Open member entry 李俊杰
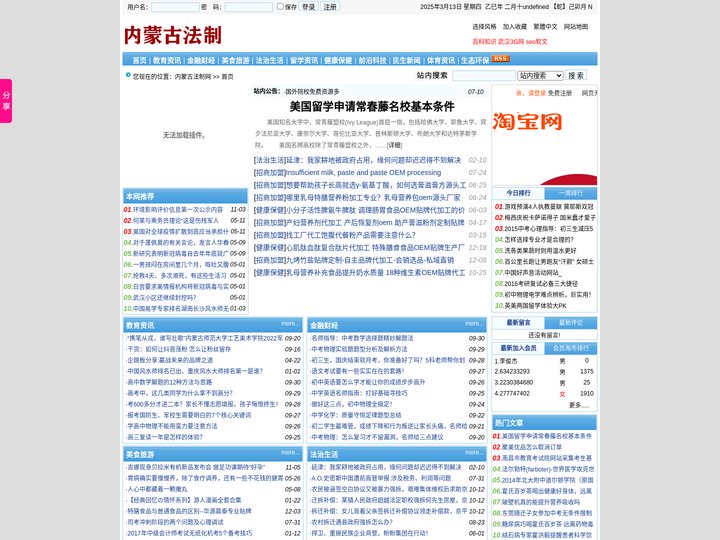 click(508, 361)
